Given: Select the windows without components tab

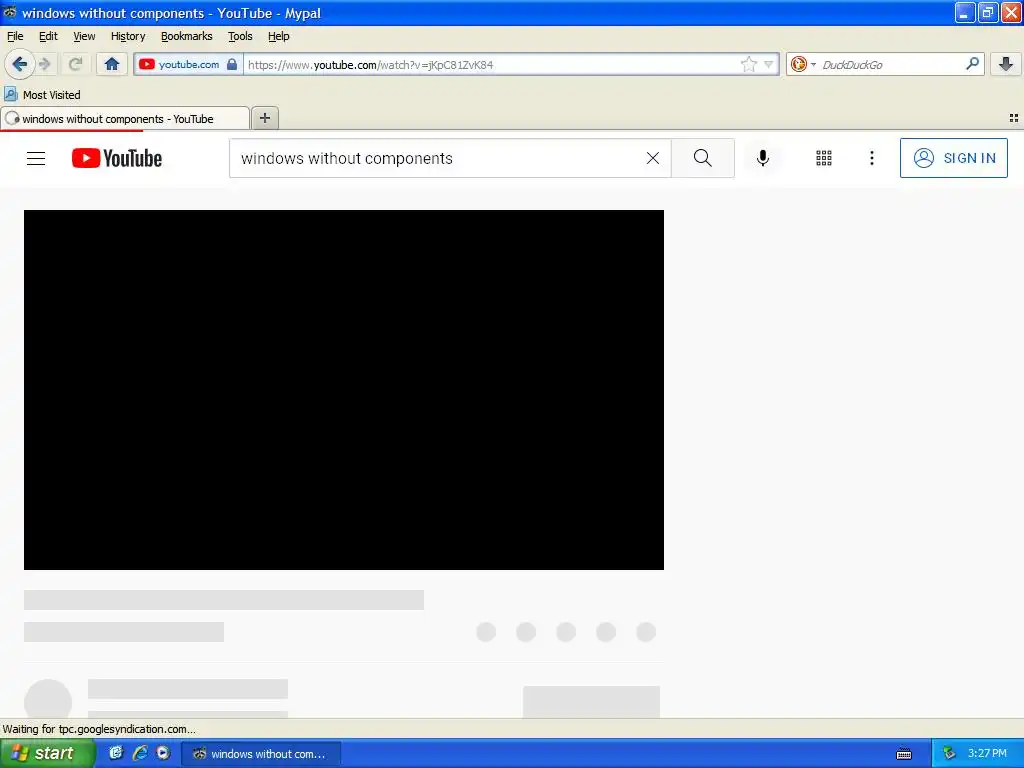Looking at the screenshot, I should pyautogui.click(x=125, y=119).
